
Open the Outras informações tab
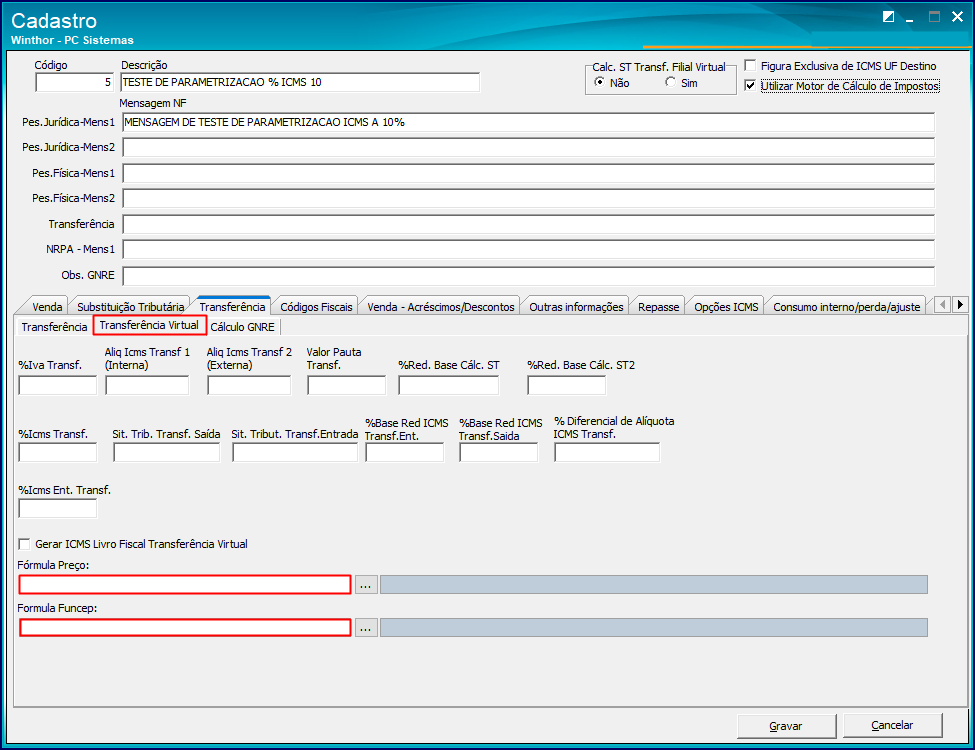576,307
